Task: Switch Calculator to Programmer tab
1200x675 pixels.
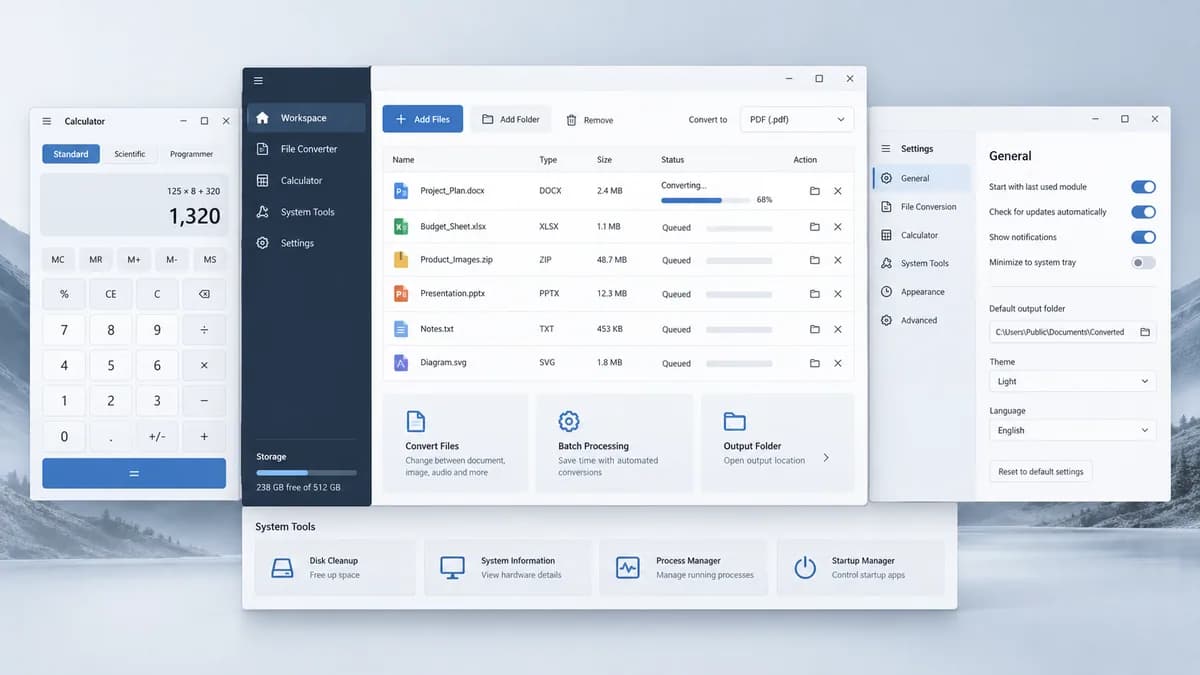Action: click(x=192, y=154)
